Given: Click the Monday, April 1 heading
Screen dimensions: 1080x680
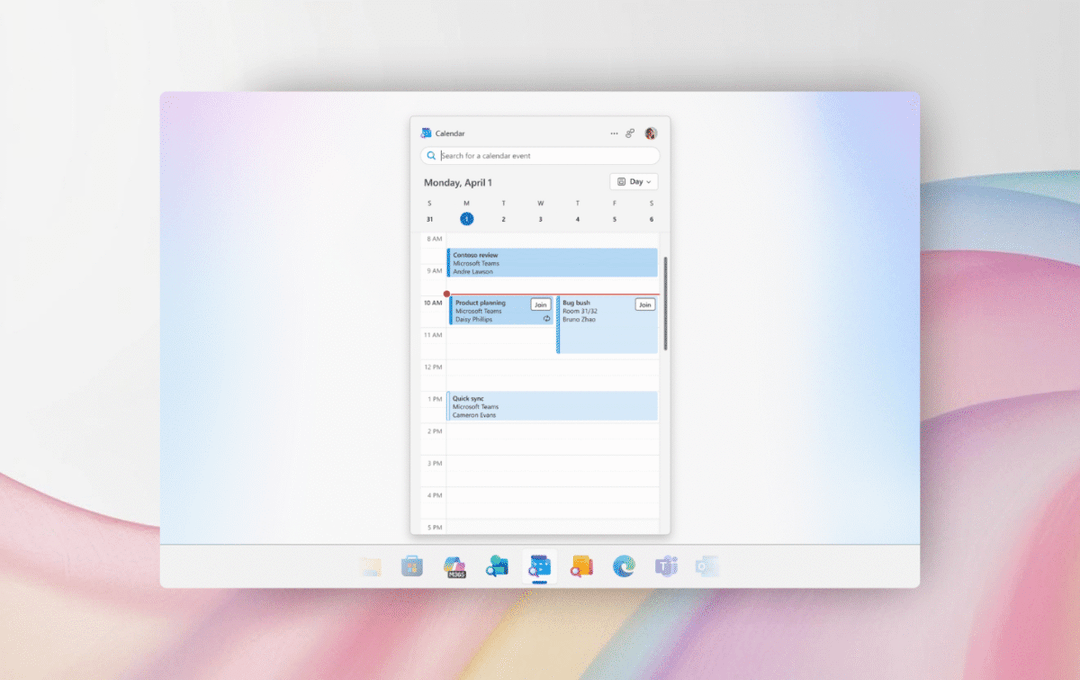Looking at the screenshot, I should (x=457, y=181).
